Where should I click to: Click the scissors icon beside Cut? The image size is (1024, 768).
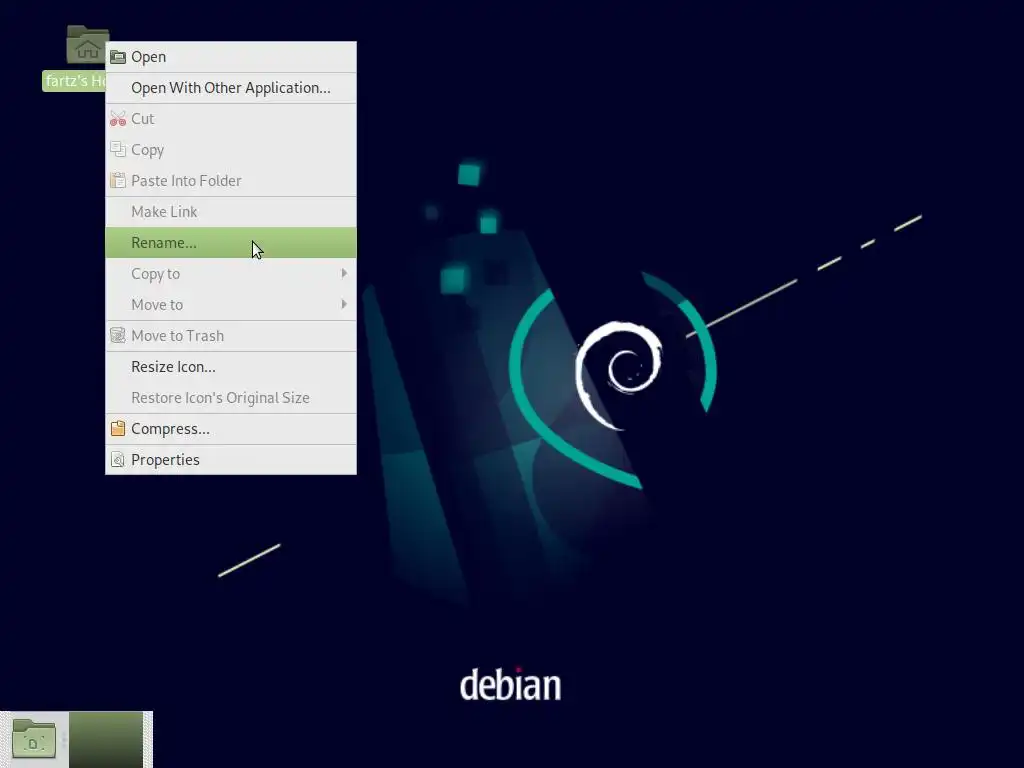coord(118,119)
